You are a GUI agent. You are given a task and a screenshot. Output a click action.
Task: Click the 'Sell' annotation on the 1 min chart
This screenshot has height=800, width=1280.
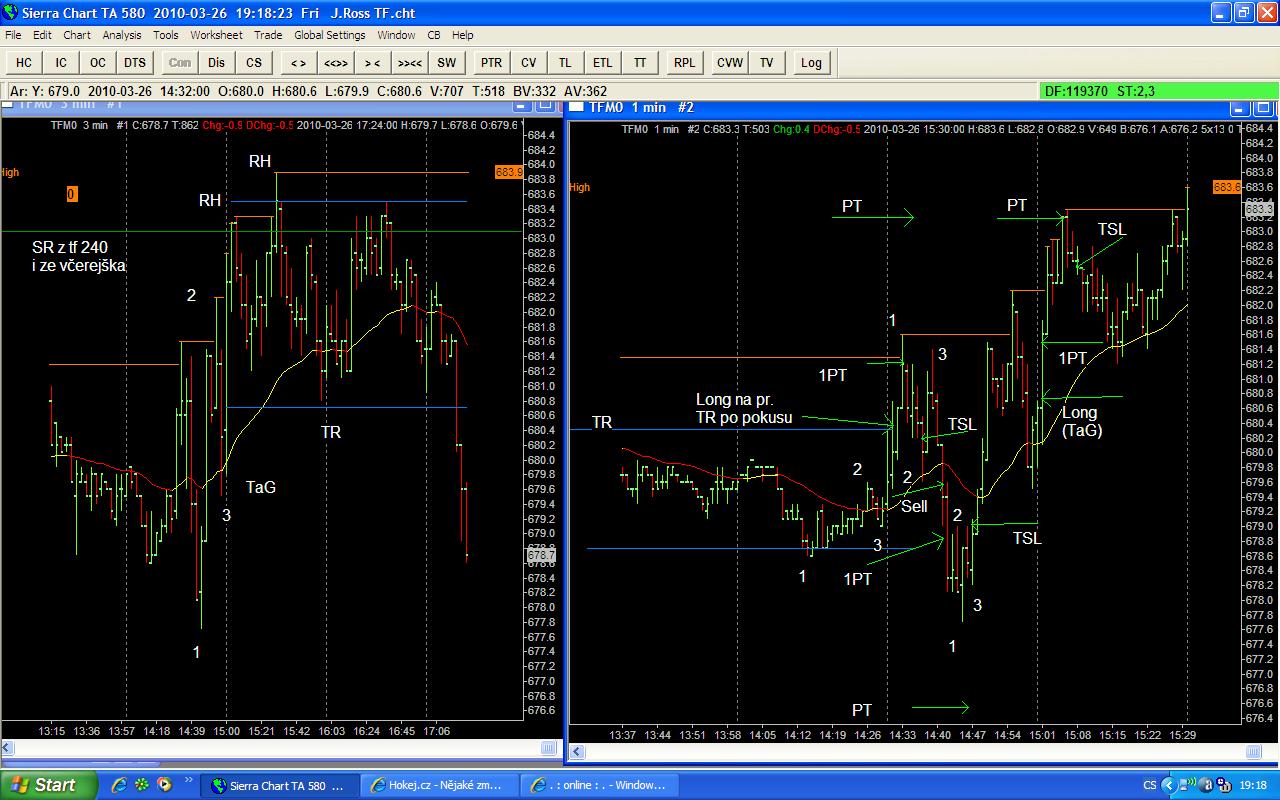[x=914, y=506]
